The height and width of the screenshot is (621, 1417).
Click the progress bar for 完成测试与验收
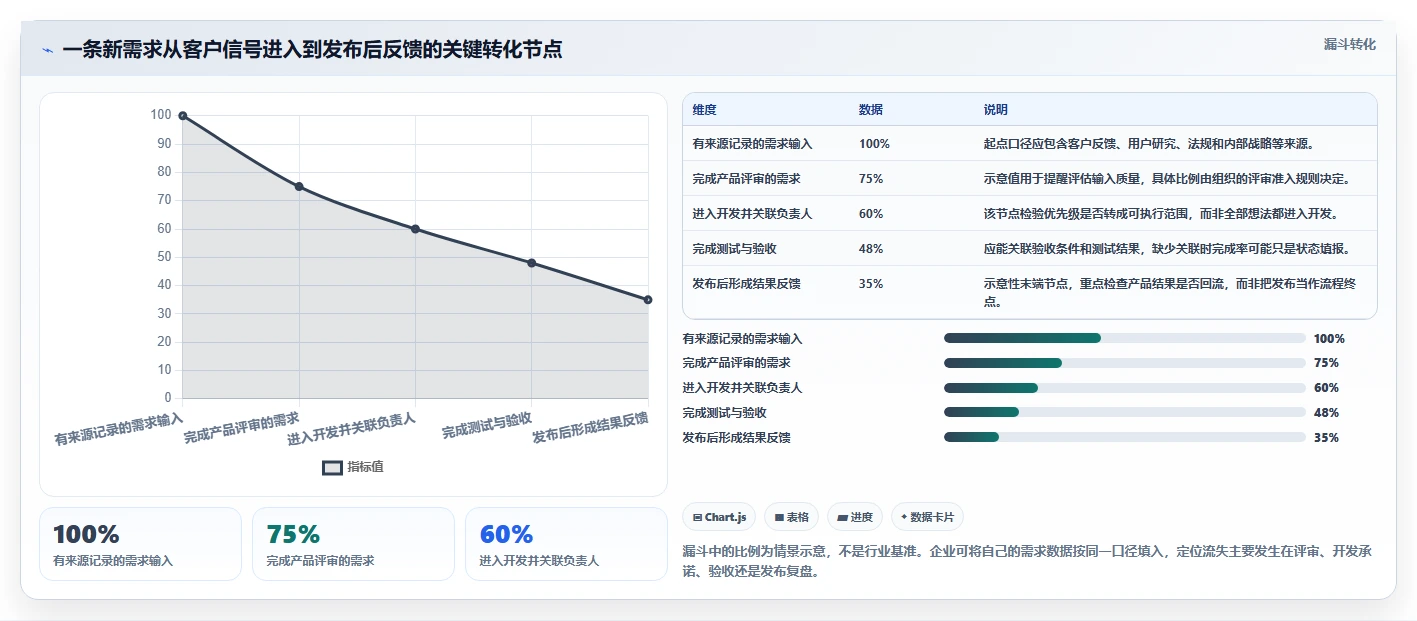[x=1125, y=412]
